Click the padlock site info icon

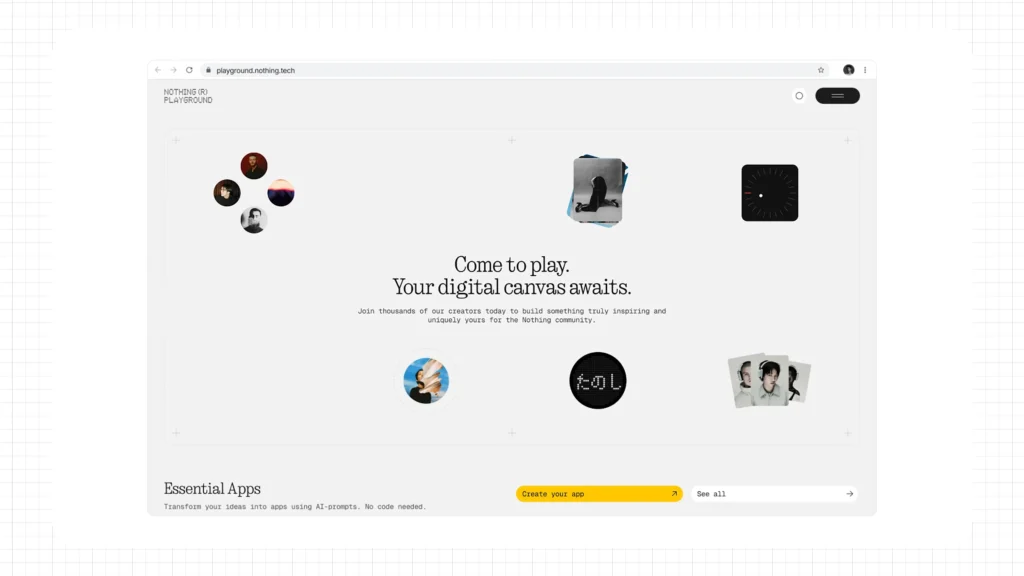[208, 70]
